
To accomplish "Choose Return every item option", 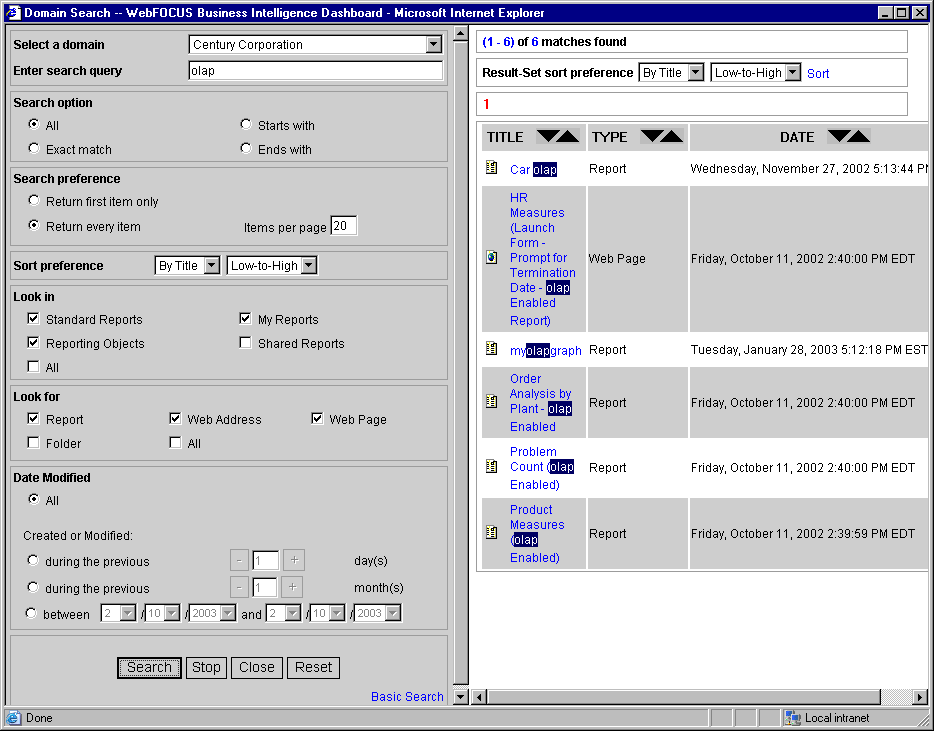I will pyautogui.click(x=34, y=225).
